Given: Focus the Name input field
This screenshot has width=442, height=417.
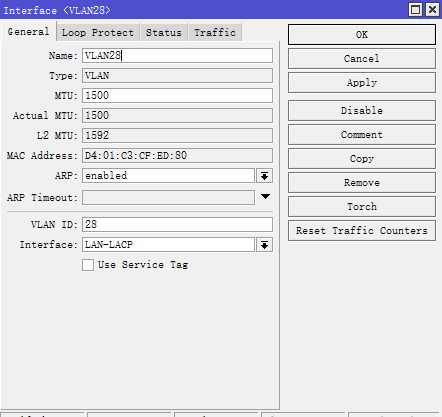Looking at the screenshot, I should pyautogui.click(x=177, y=56).
